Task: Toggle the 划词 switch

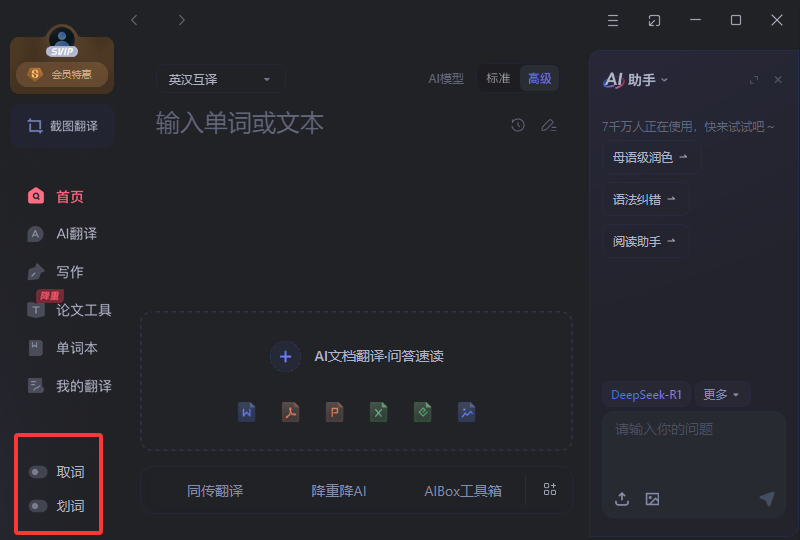Action: pos(39,506)
